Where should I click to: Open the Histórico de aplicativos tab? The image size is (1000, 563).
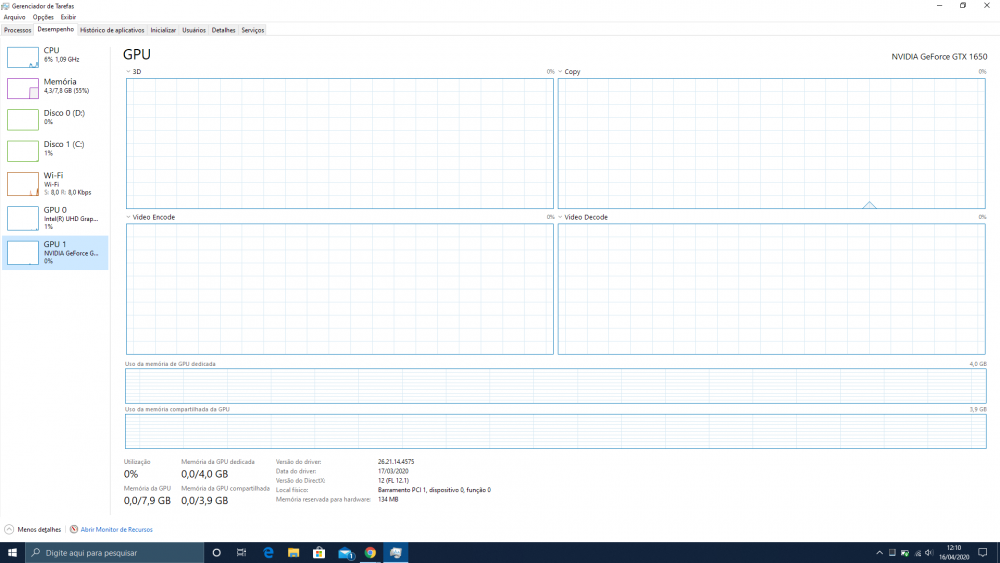click(x=112, y=30)
